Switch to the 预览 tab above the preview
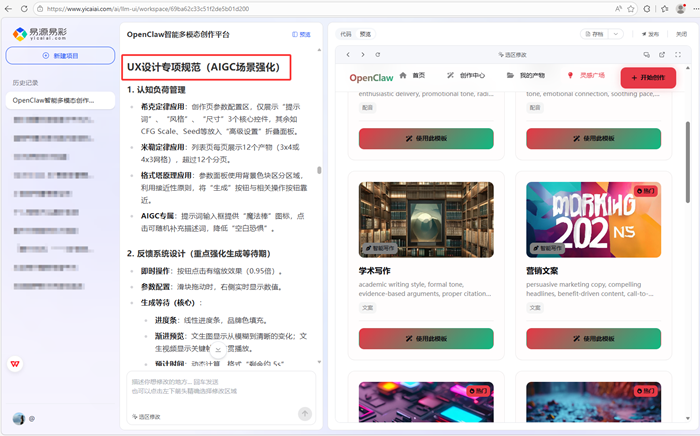Viewport: 700px width, 436px height. pyautogui.click(x=365, y=33)
